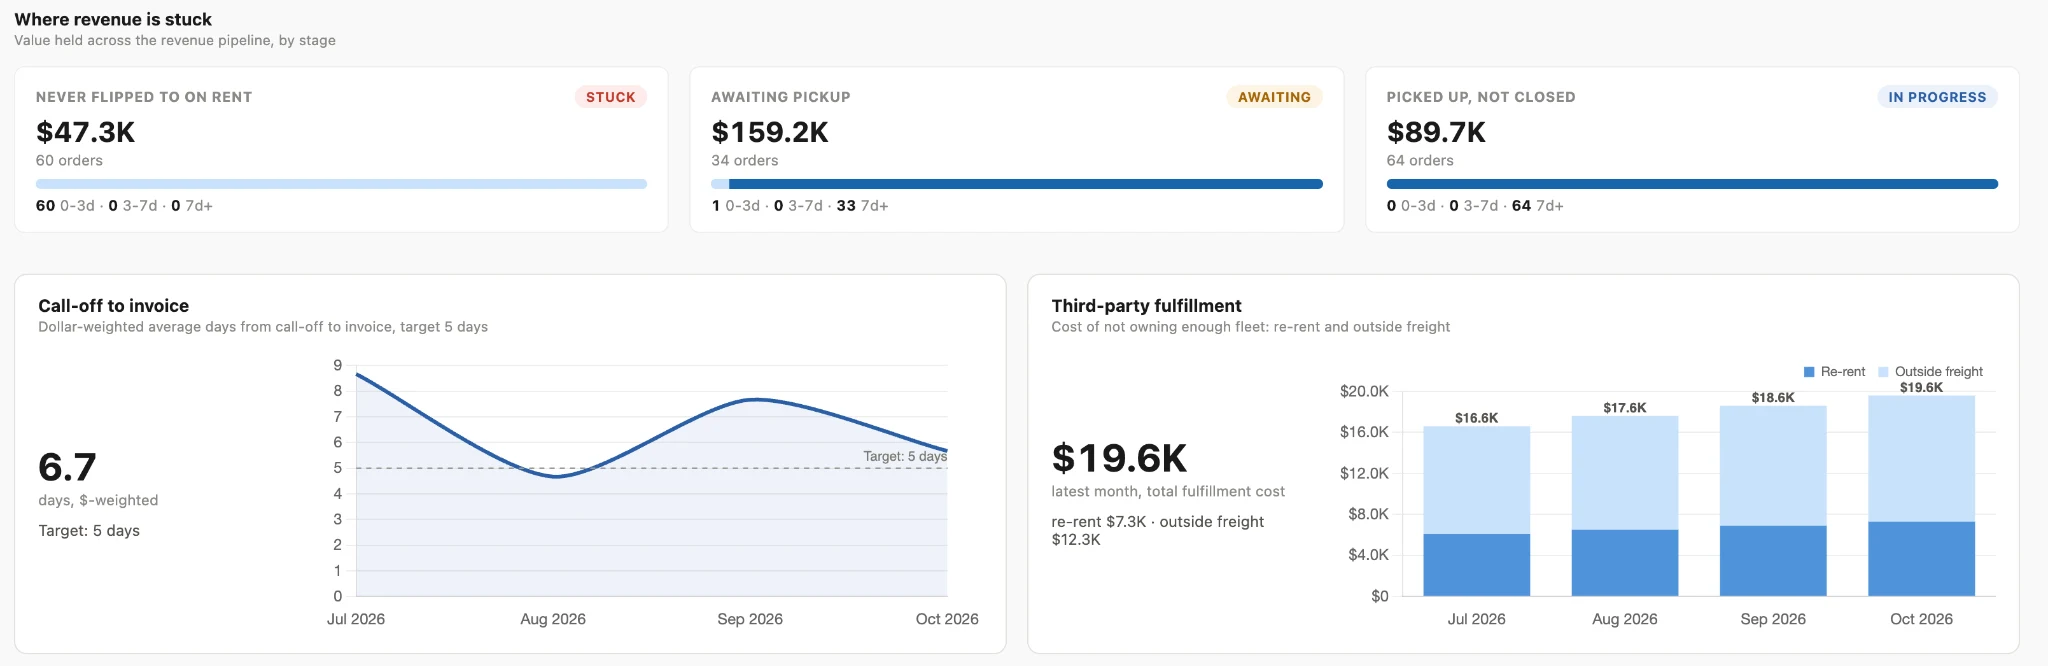Click the $19.6K fulfillment cost headline
Screen dimensions: 2048x666
1119,458
